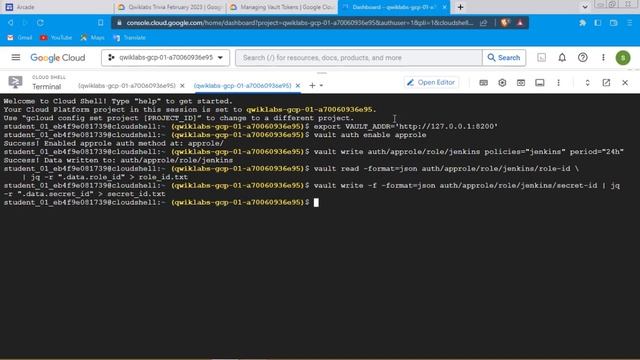Open the browser tab search dropdown
Image resolution: width=640 pixels, height=360 pixels.
tap(585, 7)
